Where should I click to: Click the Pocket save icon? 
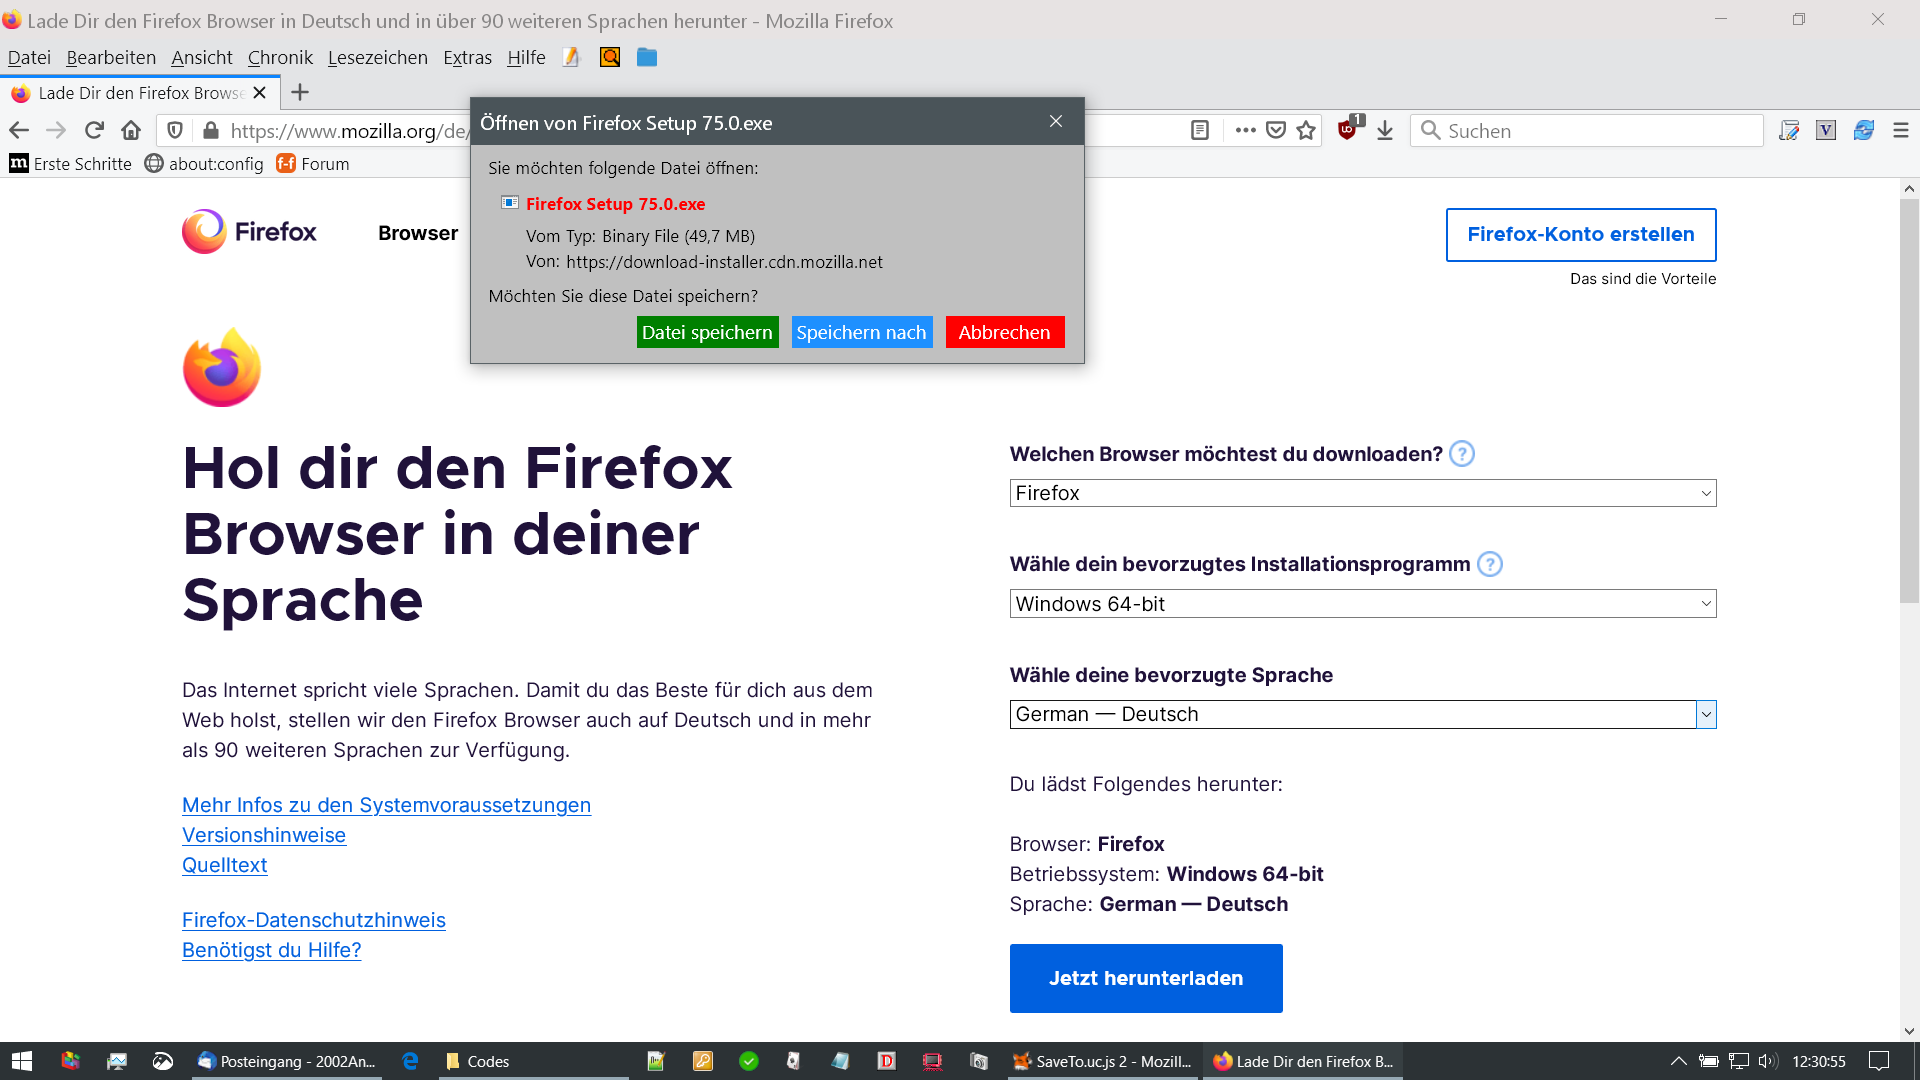[x=1276, y=130]
